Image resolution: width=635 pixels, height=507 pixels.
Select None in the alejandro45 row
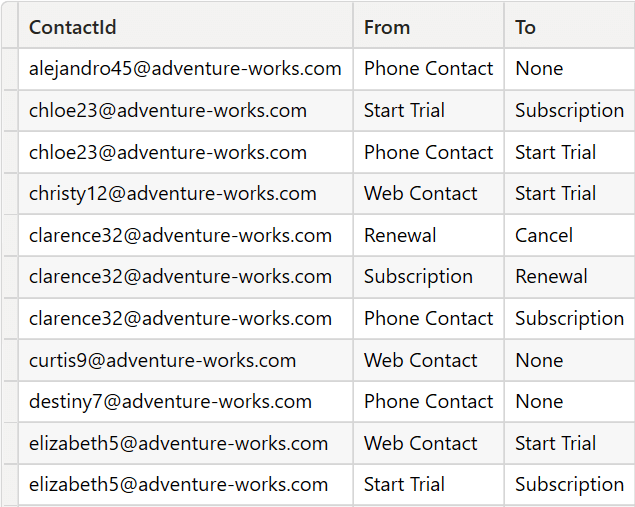(569, 69)
